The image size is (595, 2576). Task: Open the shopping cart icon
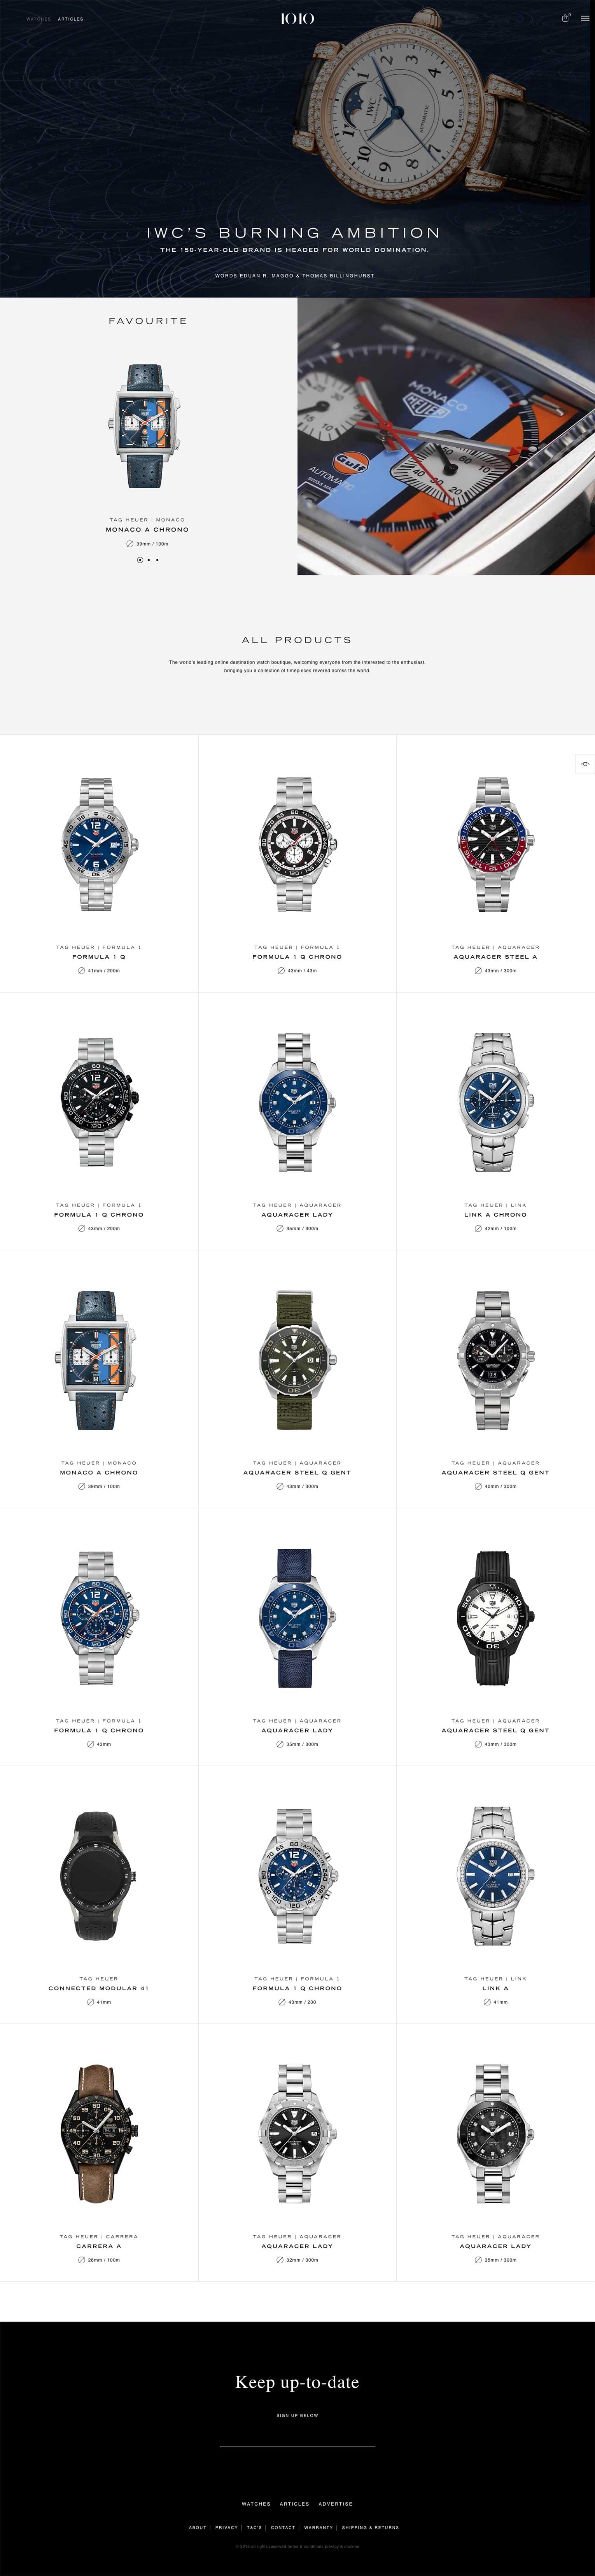point(565,18)
